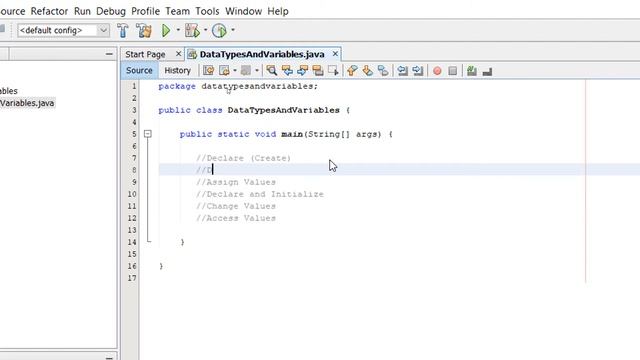
Task: Toggle Bookmark on the current line
Action: [x=383, y=71]
